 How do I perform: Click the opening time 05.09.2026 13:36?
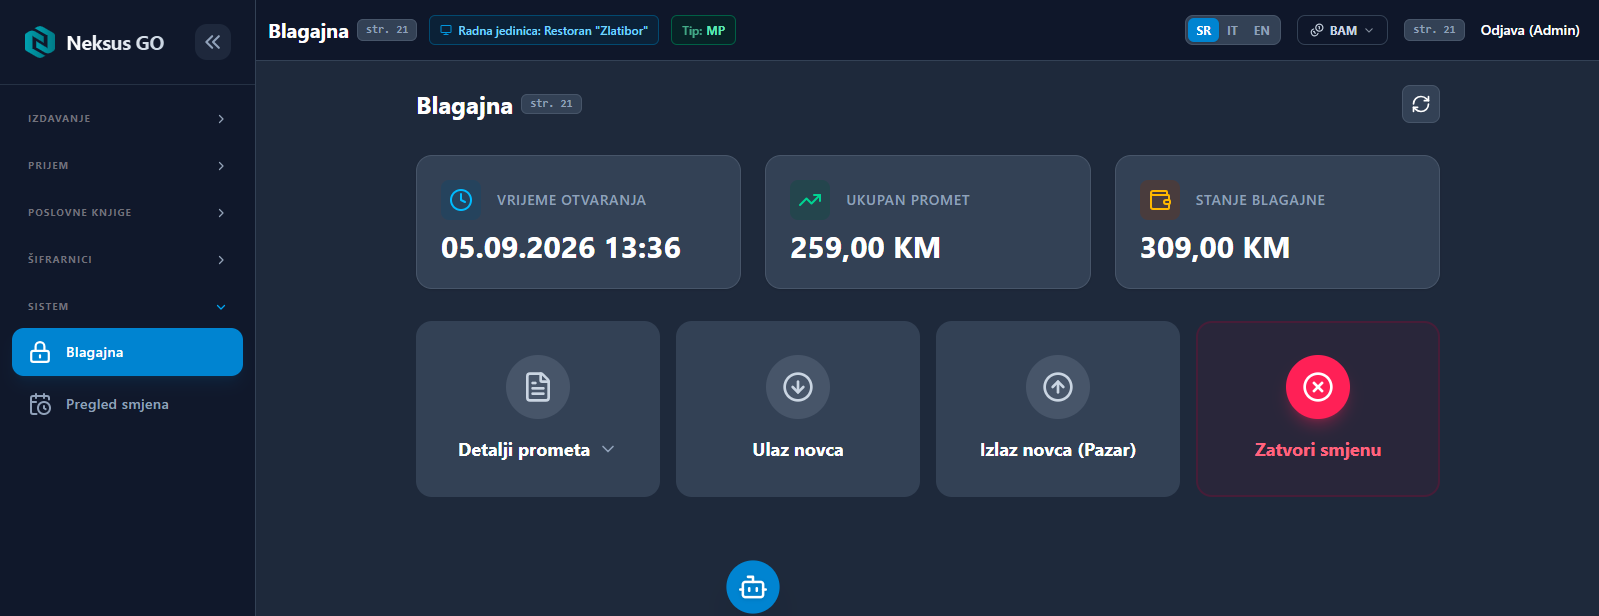click(561, 248)
